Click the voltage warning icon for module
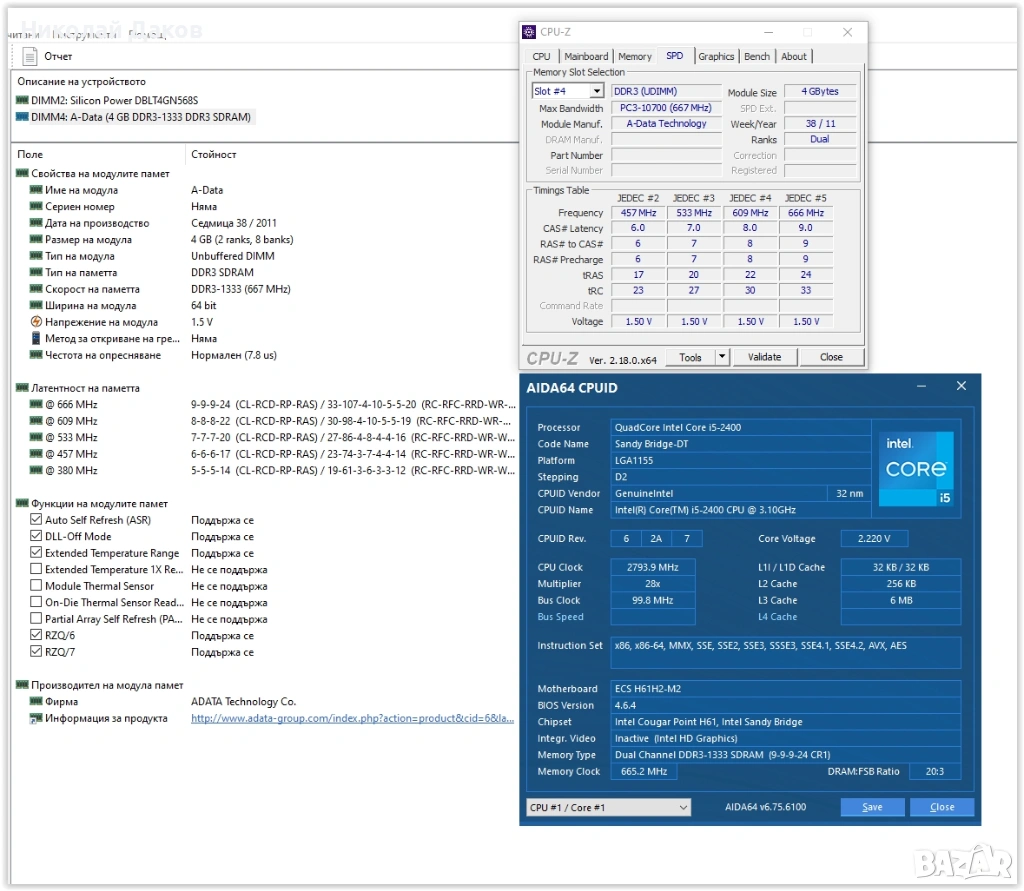The height and width of the screenshot is (891, 1024). (36, 322)
